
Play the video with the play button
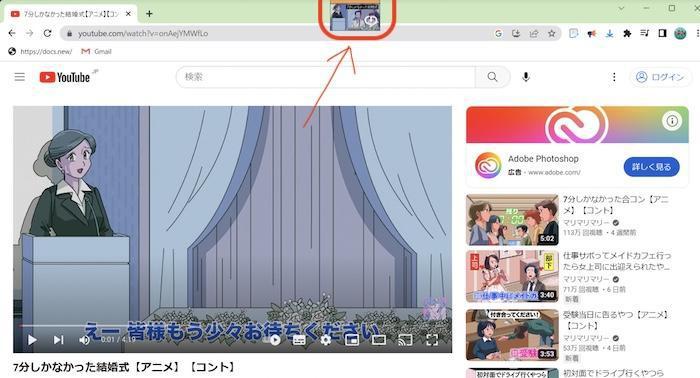click(x=32, y=340)
